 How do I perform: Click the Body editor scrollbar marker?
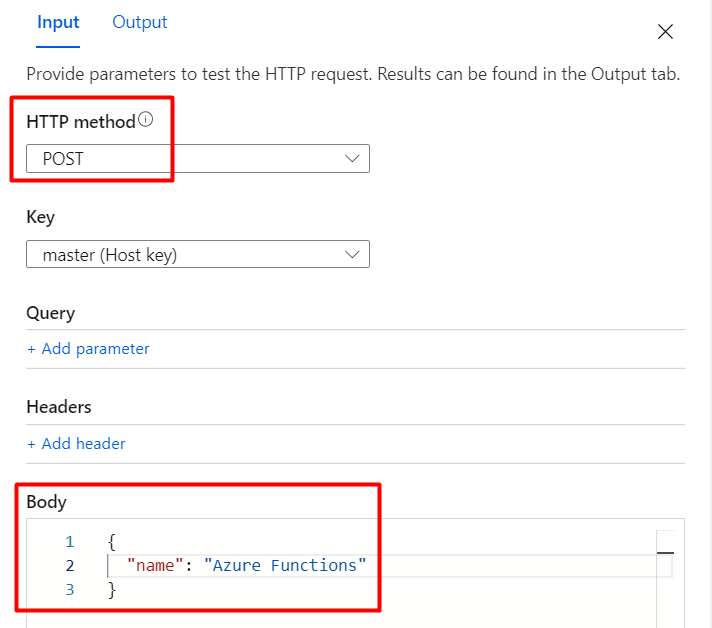click(665, 553)
